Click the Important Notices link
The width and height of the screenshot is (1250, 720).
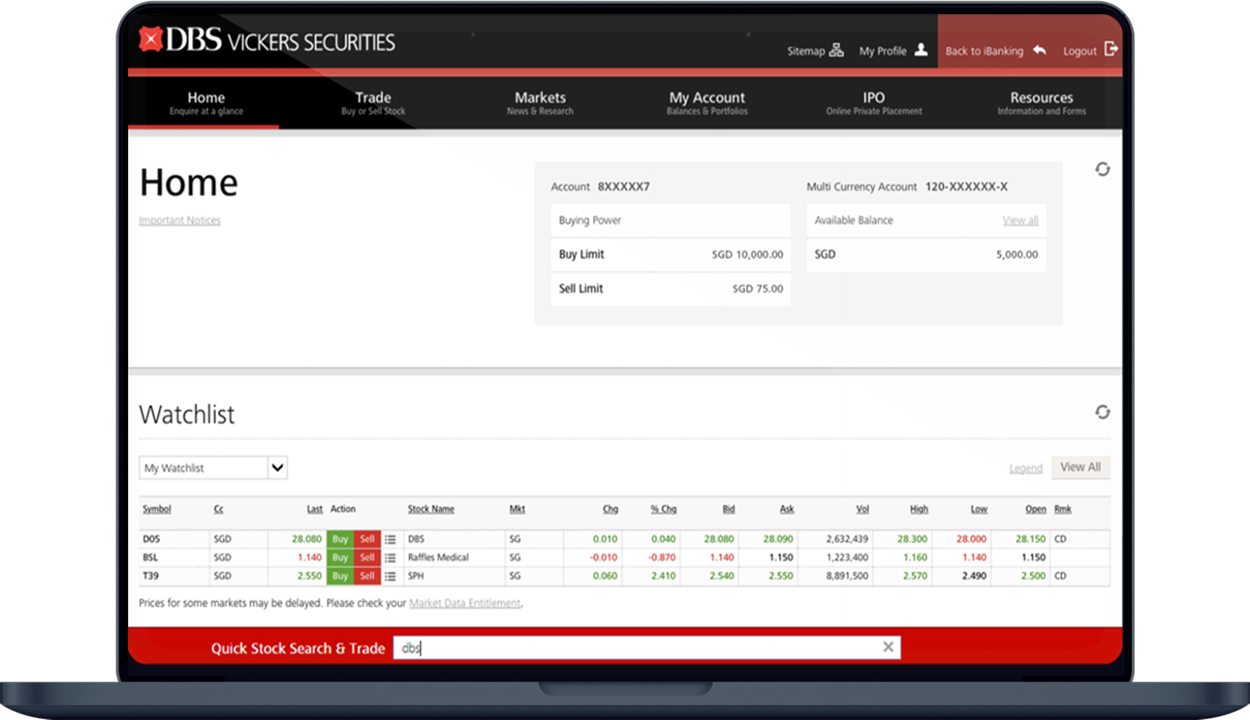coord(180,220)
